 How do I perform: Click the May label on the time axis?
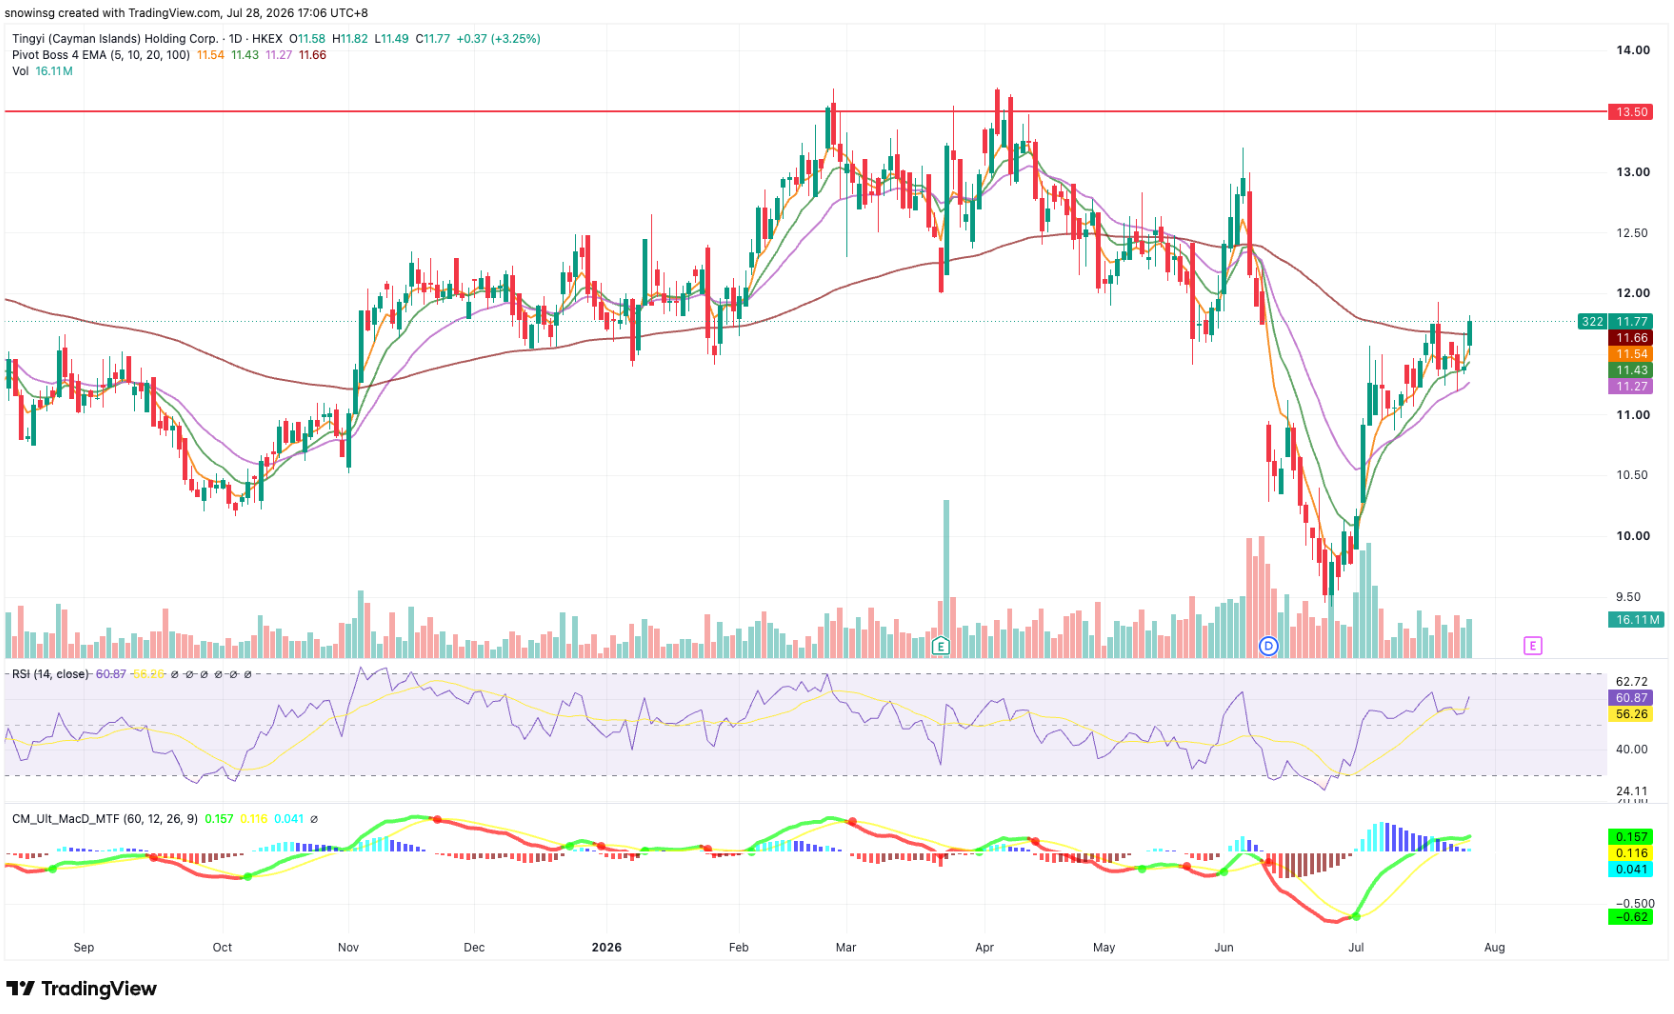point(1104,947)
